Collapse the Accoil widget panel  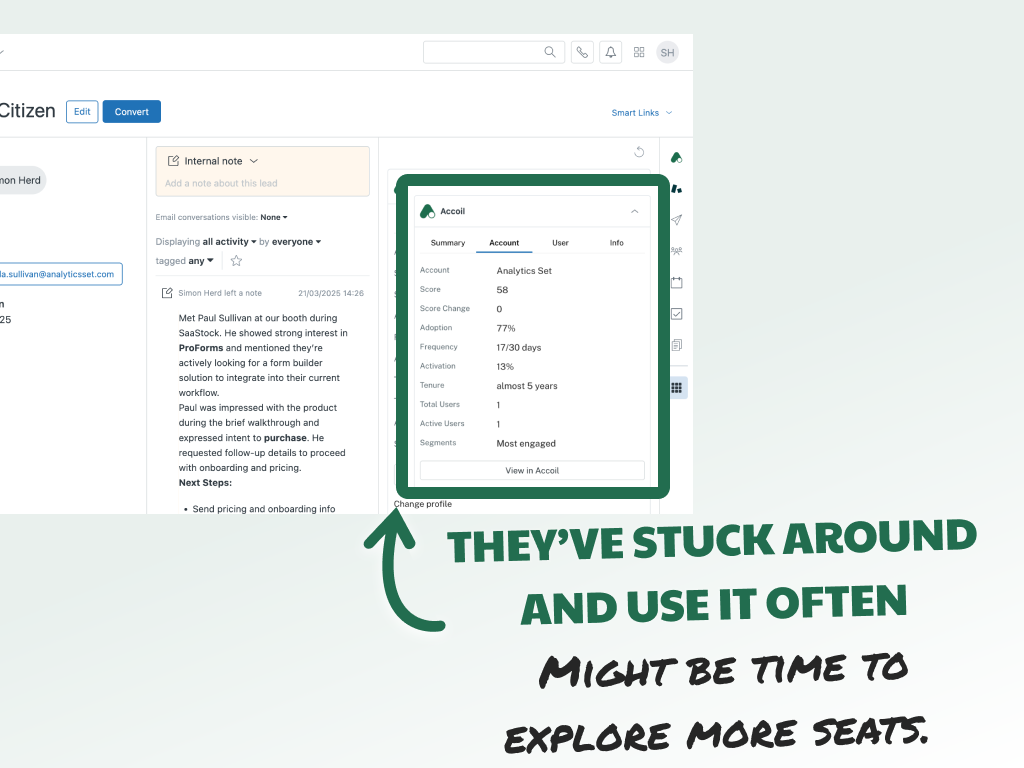pyautogui.click(x=634, y=212)
